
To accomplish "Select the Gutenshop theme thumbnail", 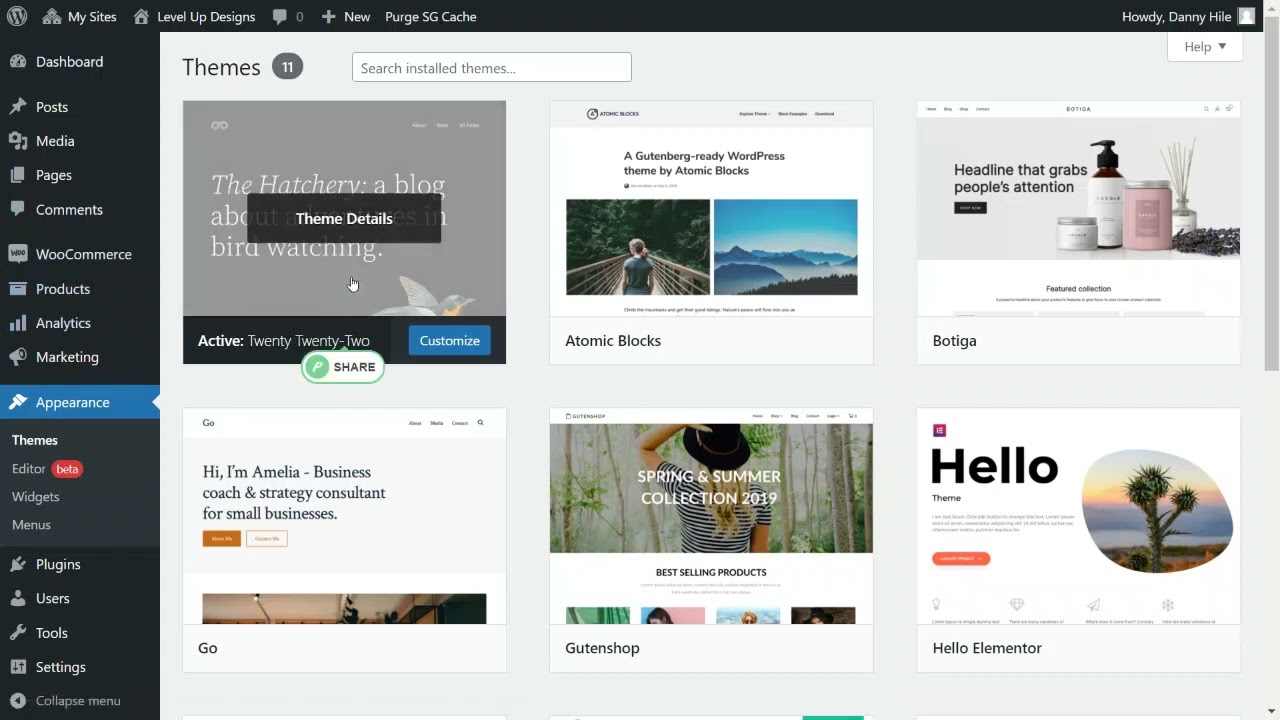I will [711, 516].
